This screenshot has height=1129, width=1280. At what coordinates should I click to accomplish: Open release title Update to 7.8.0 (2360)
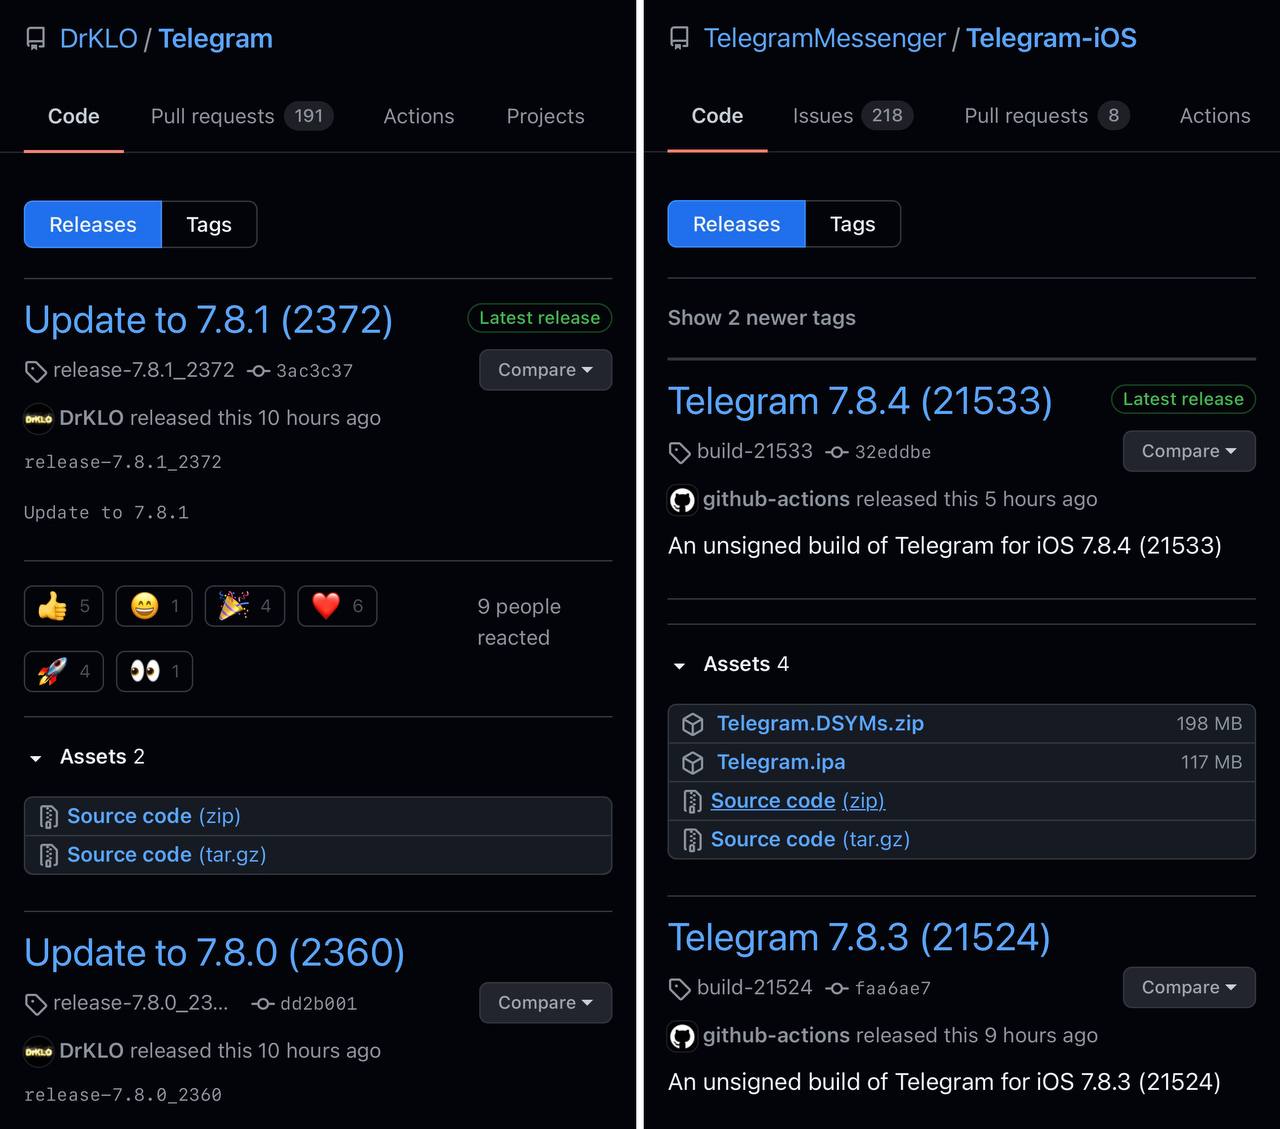coord(214,953)
